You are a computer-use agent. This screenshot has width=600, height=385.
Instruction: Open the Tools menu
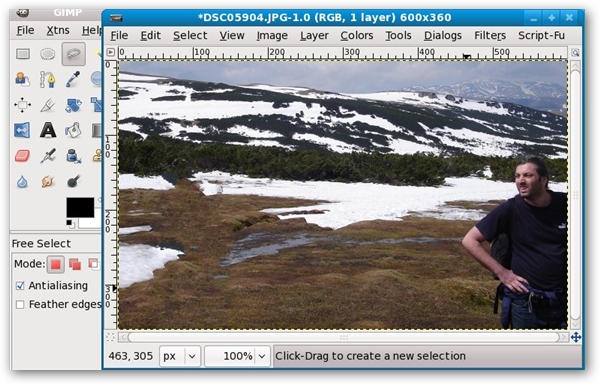(x=398, y=36)
